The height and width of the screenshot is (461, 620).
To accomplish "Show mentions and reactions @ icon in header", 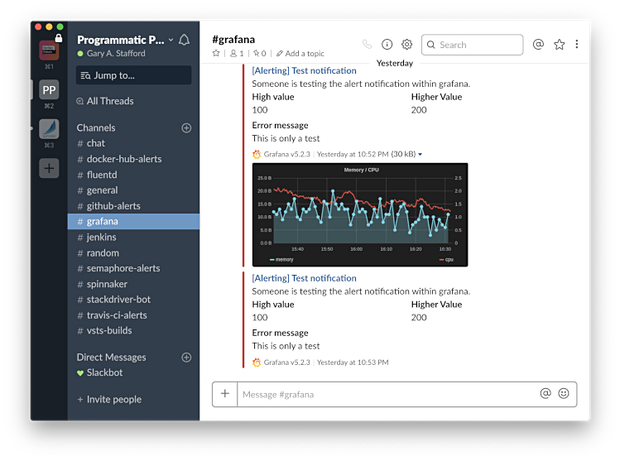I will tap(538, 44).
